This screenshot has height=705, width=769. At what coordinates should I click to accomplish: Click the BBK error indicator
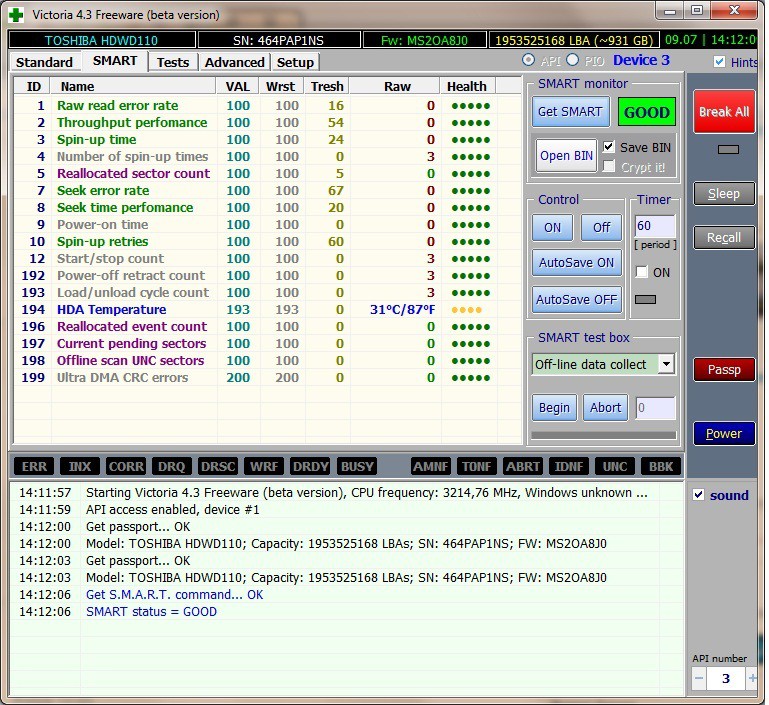[x=661, y=466]
